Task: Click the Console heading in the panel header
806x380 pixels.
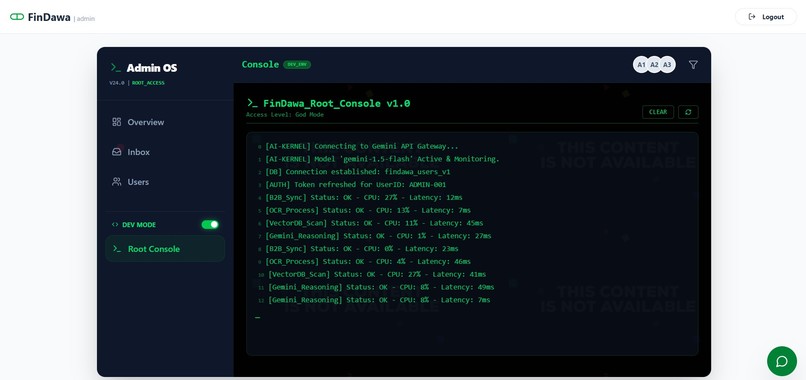Action: 260,65
